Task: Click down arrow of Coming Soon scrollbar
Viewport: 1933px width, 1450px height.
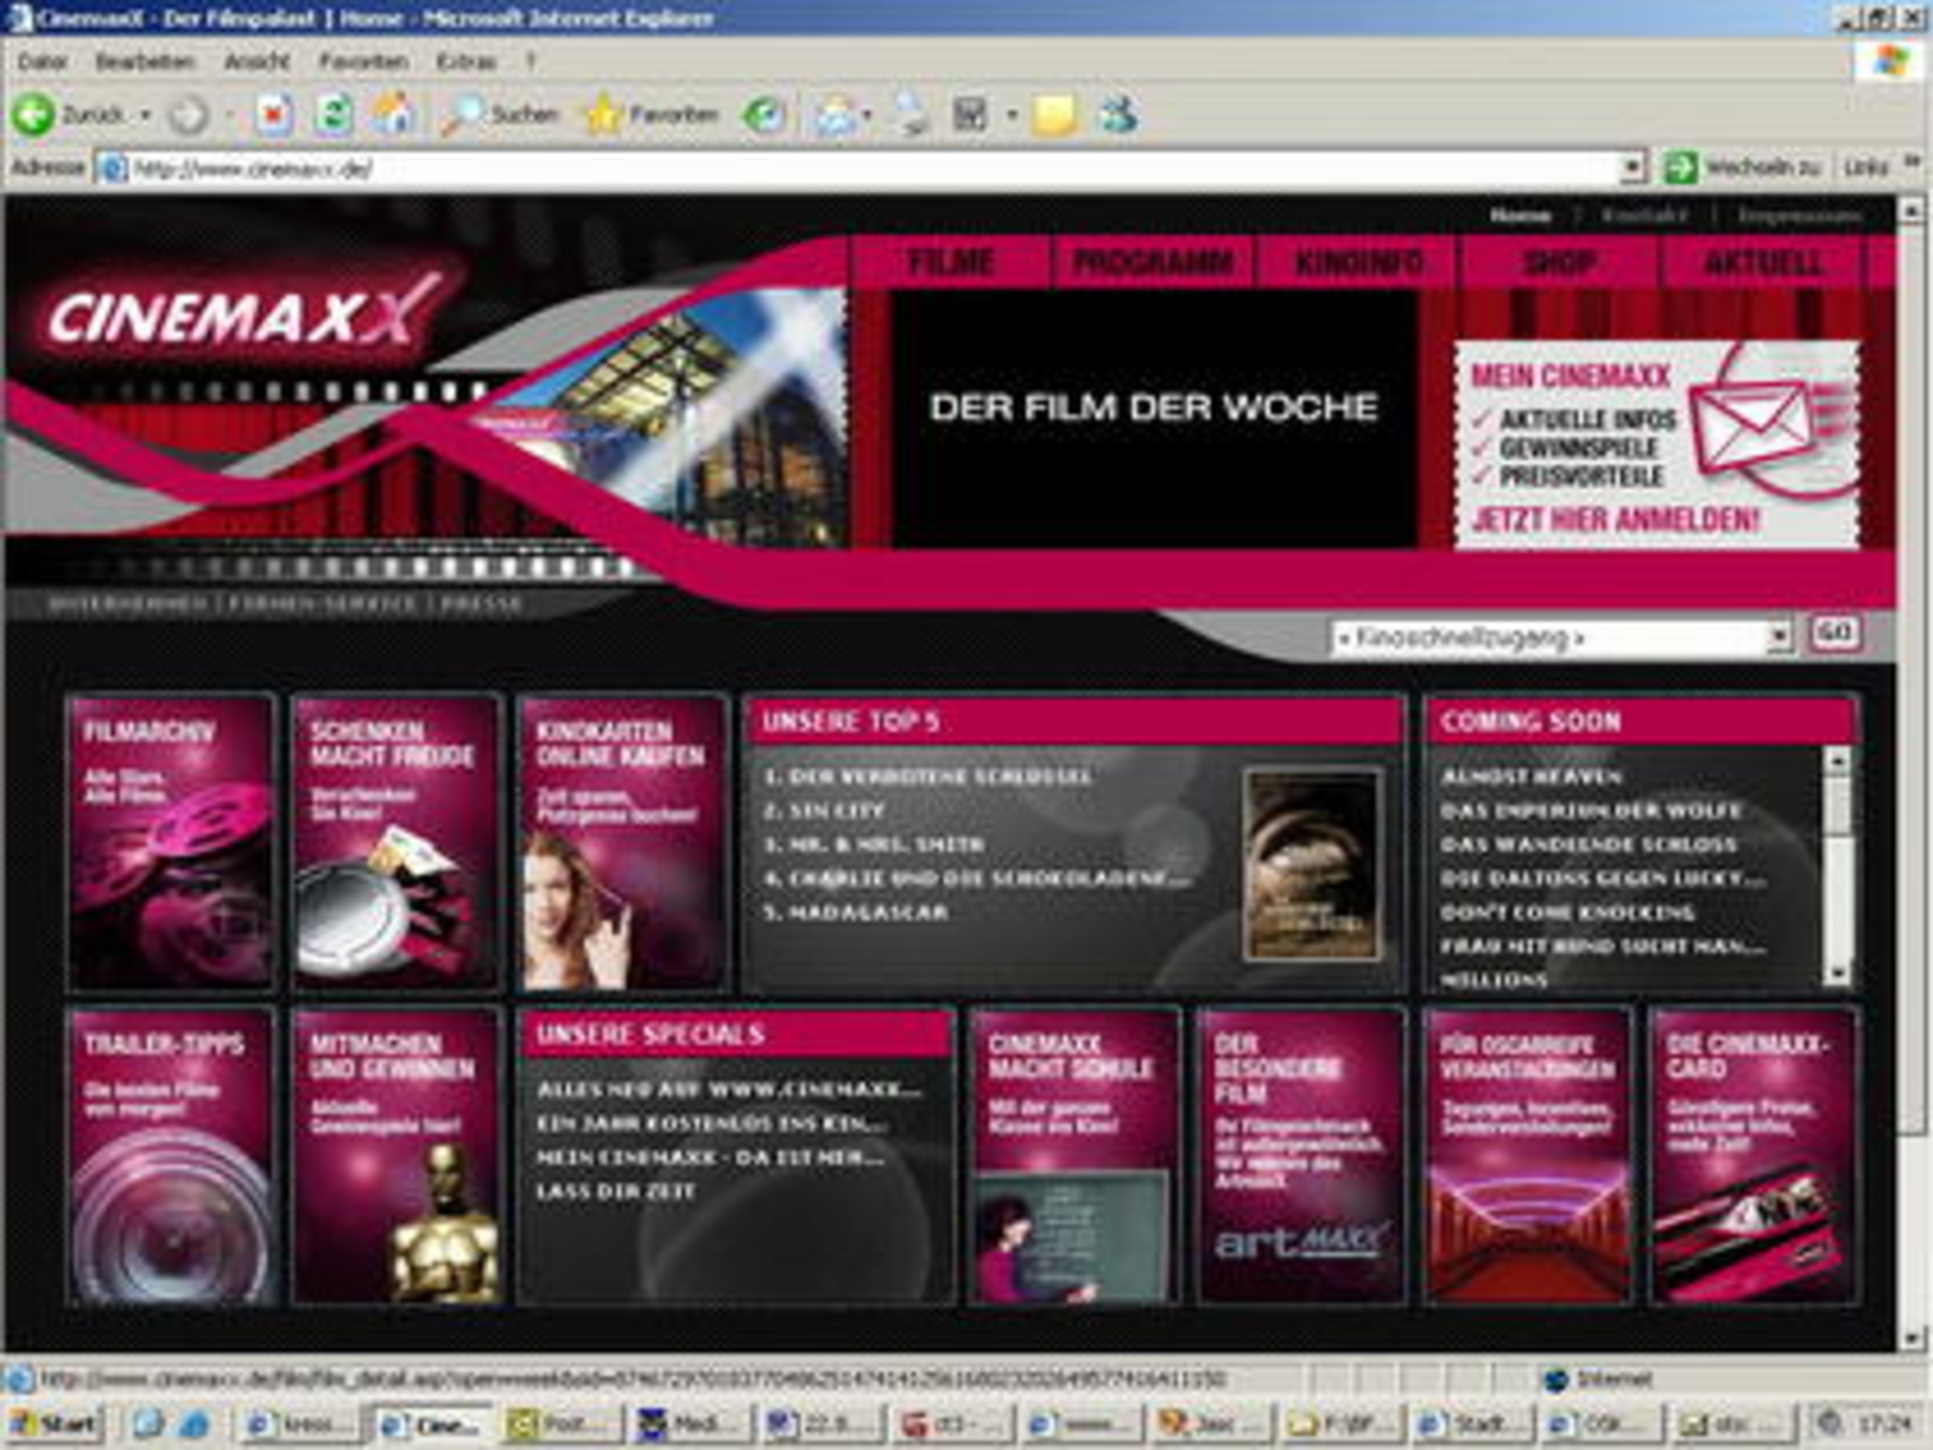Action: (x=1836, y=971)
